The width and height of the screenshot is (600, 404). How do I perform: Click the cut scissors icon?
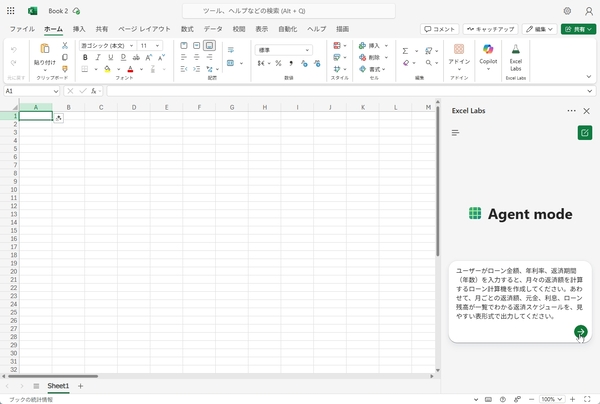tap(65, 46)
